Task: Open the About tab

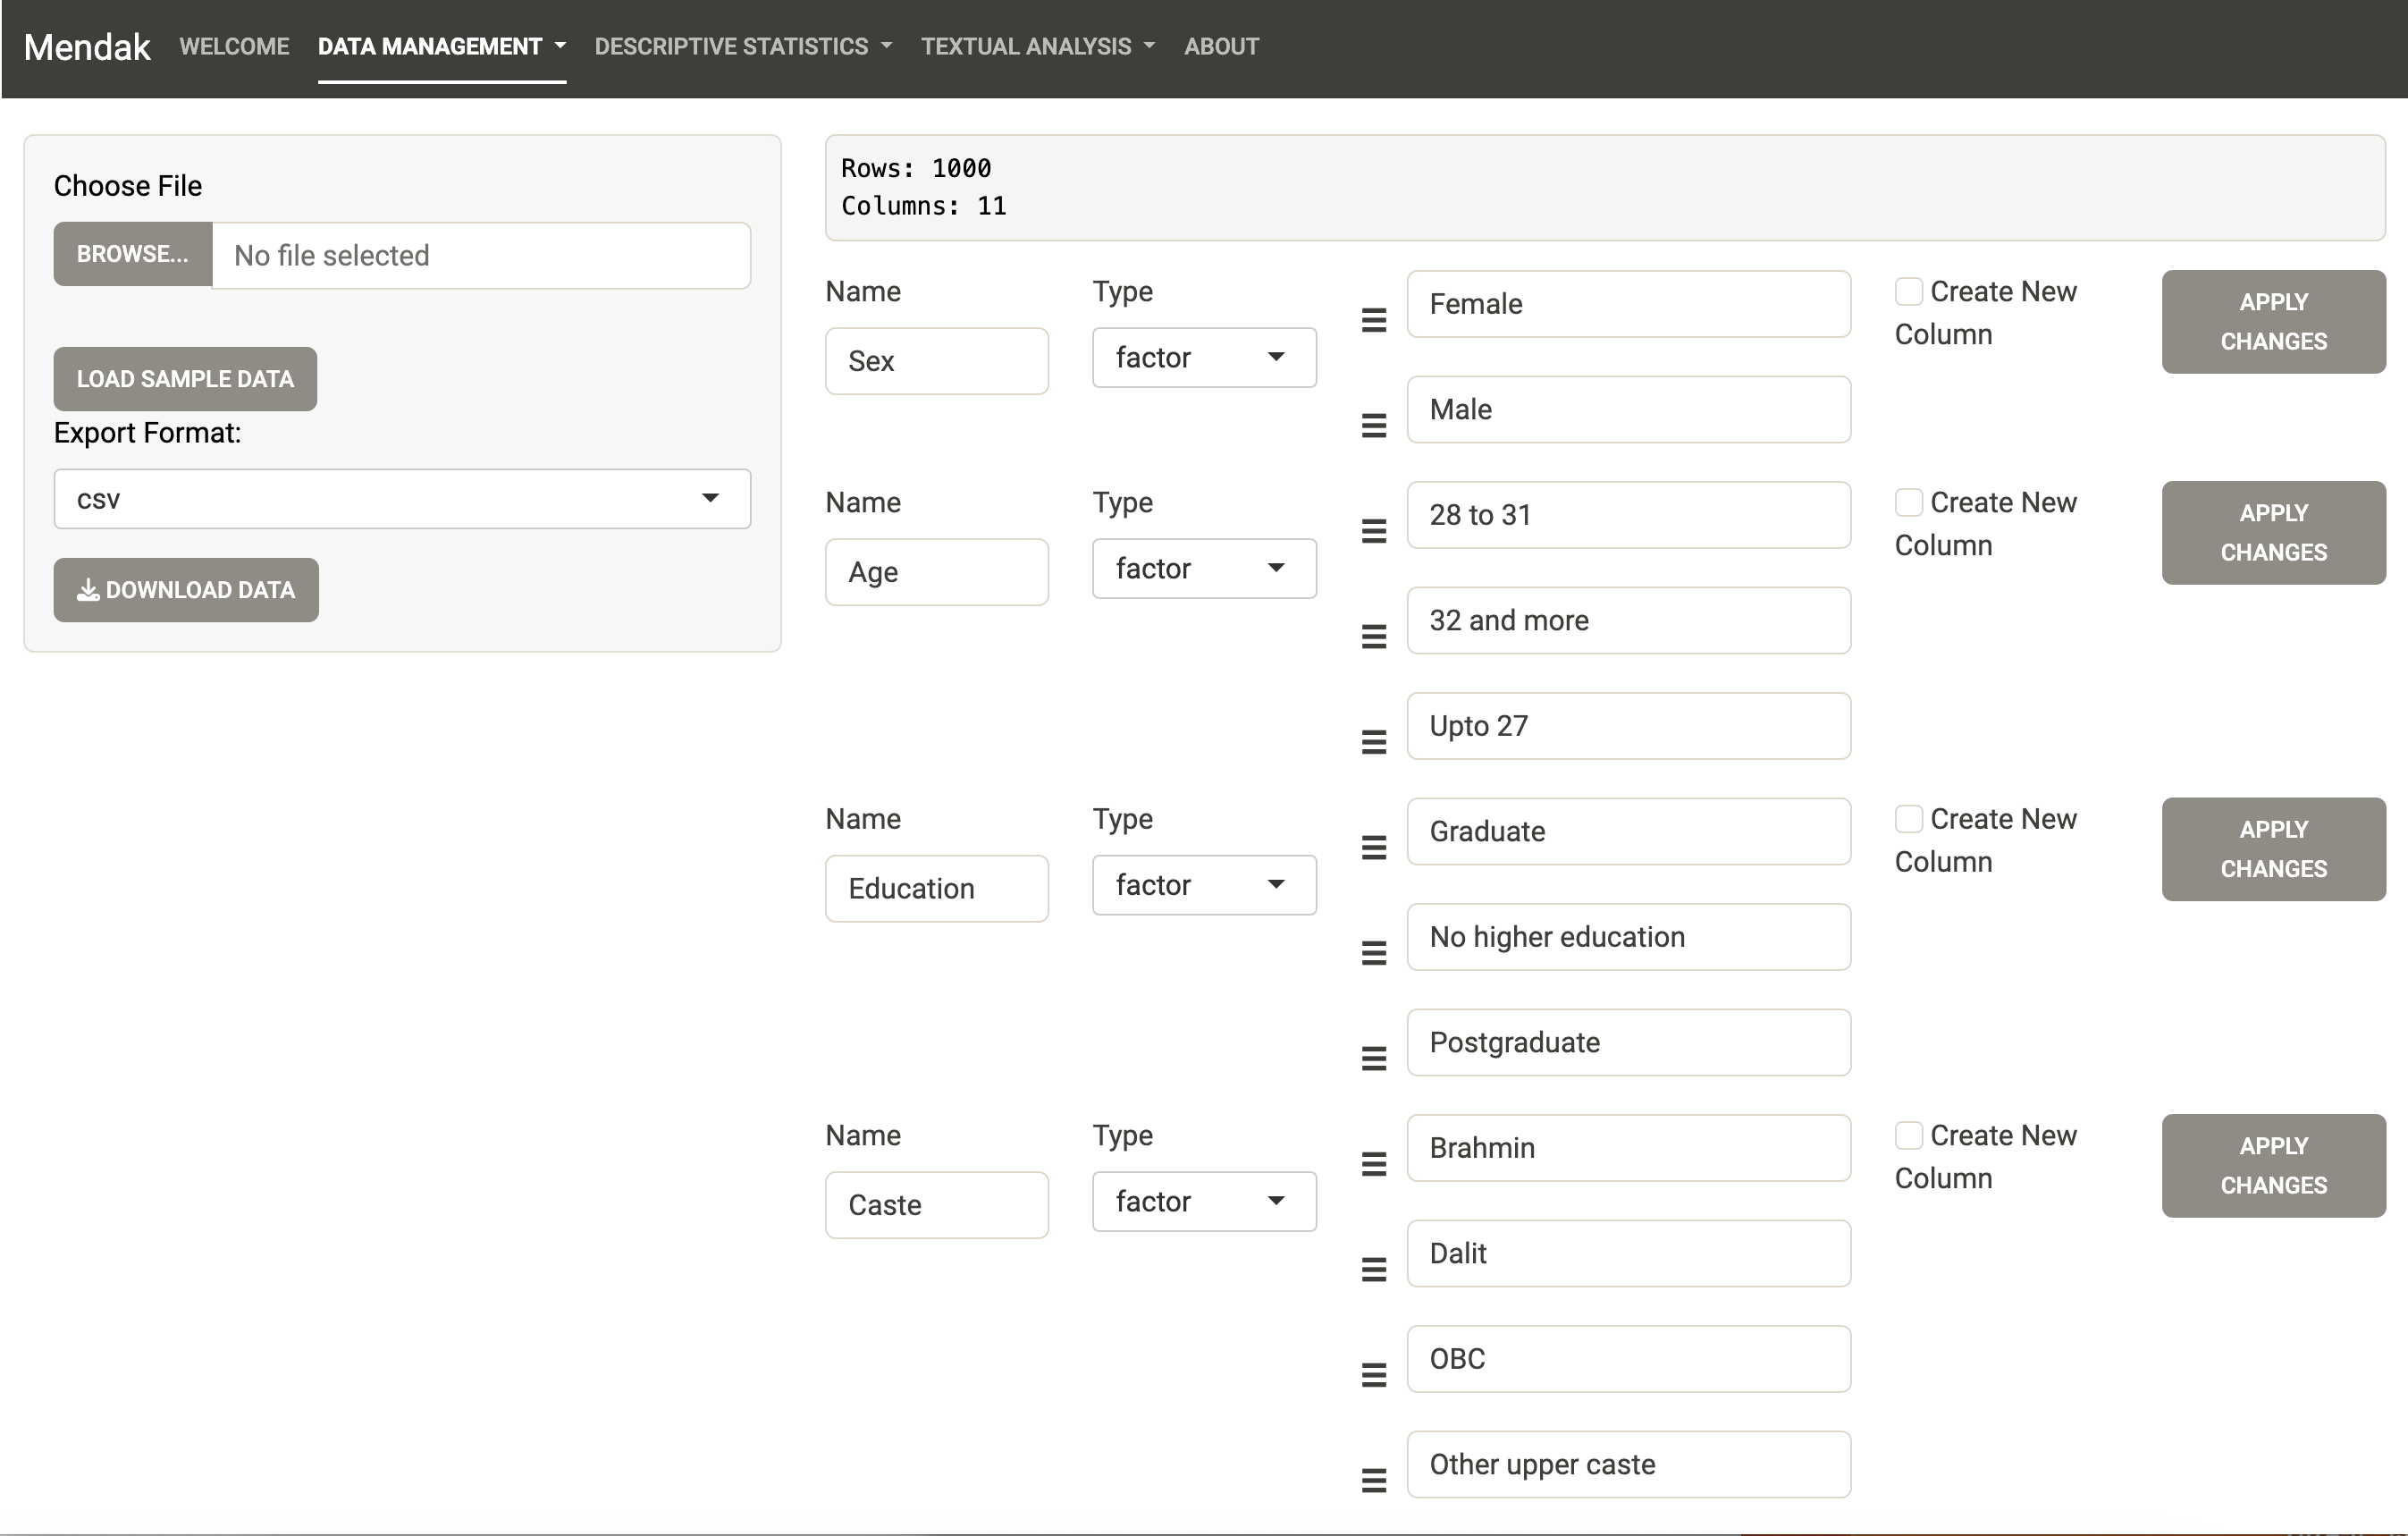Action: (x=1221, y=47)
